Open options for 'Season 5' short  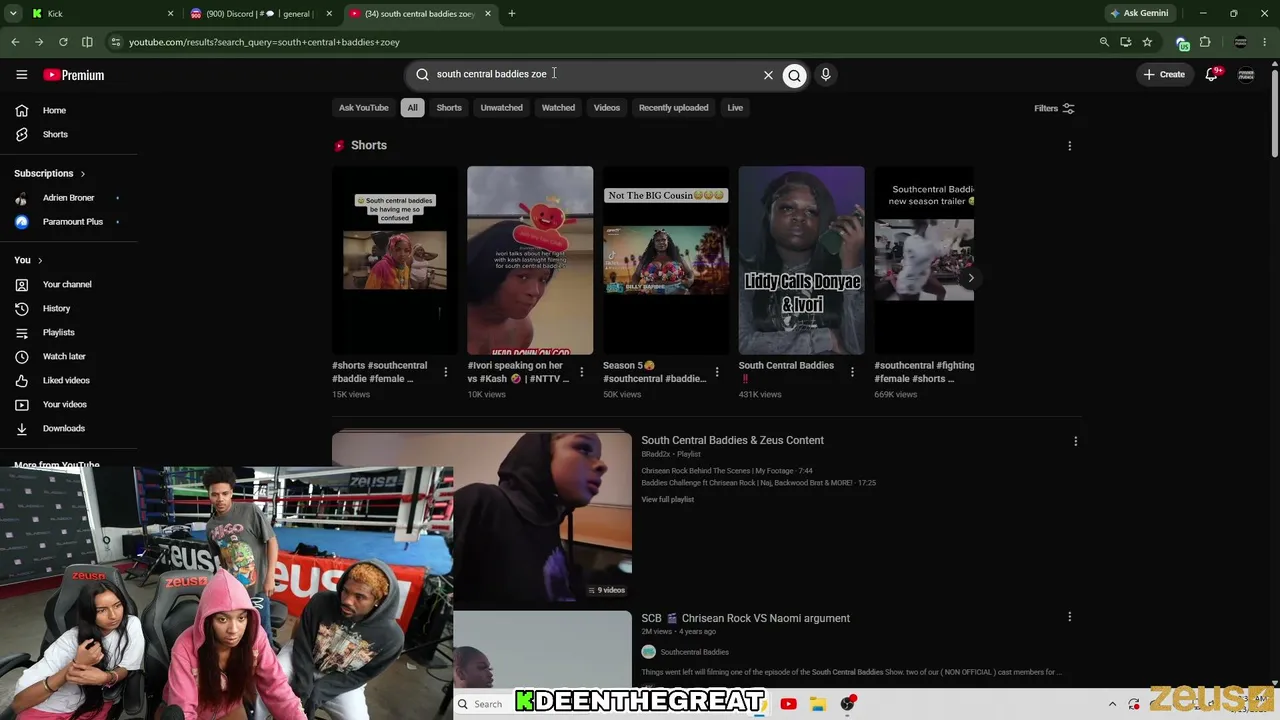coord(716,372)
